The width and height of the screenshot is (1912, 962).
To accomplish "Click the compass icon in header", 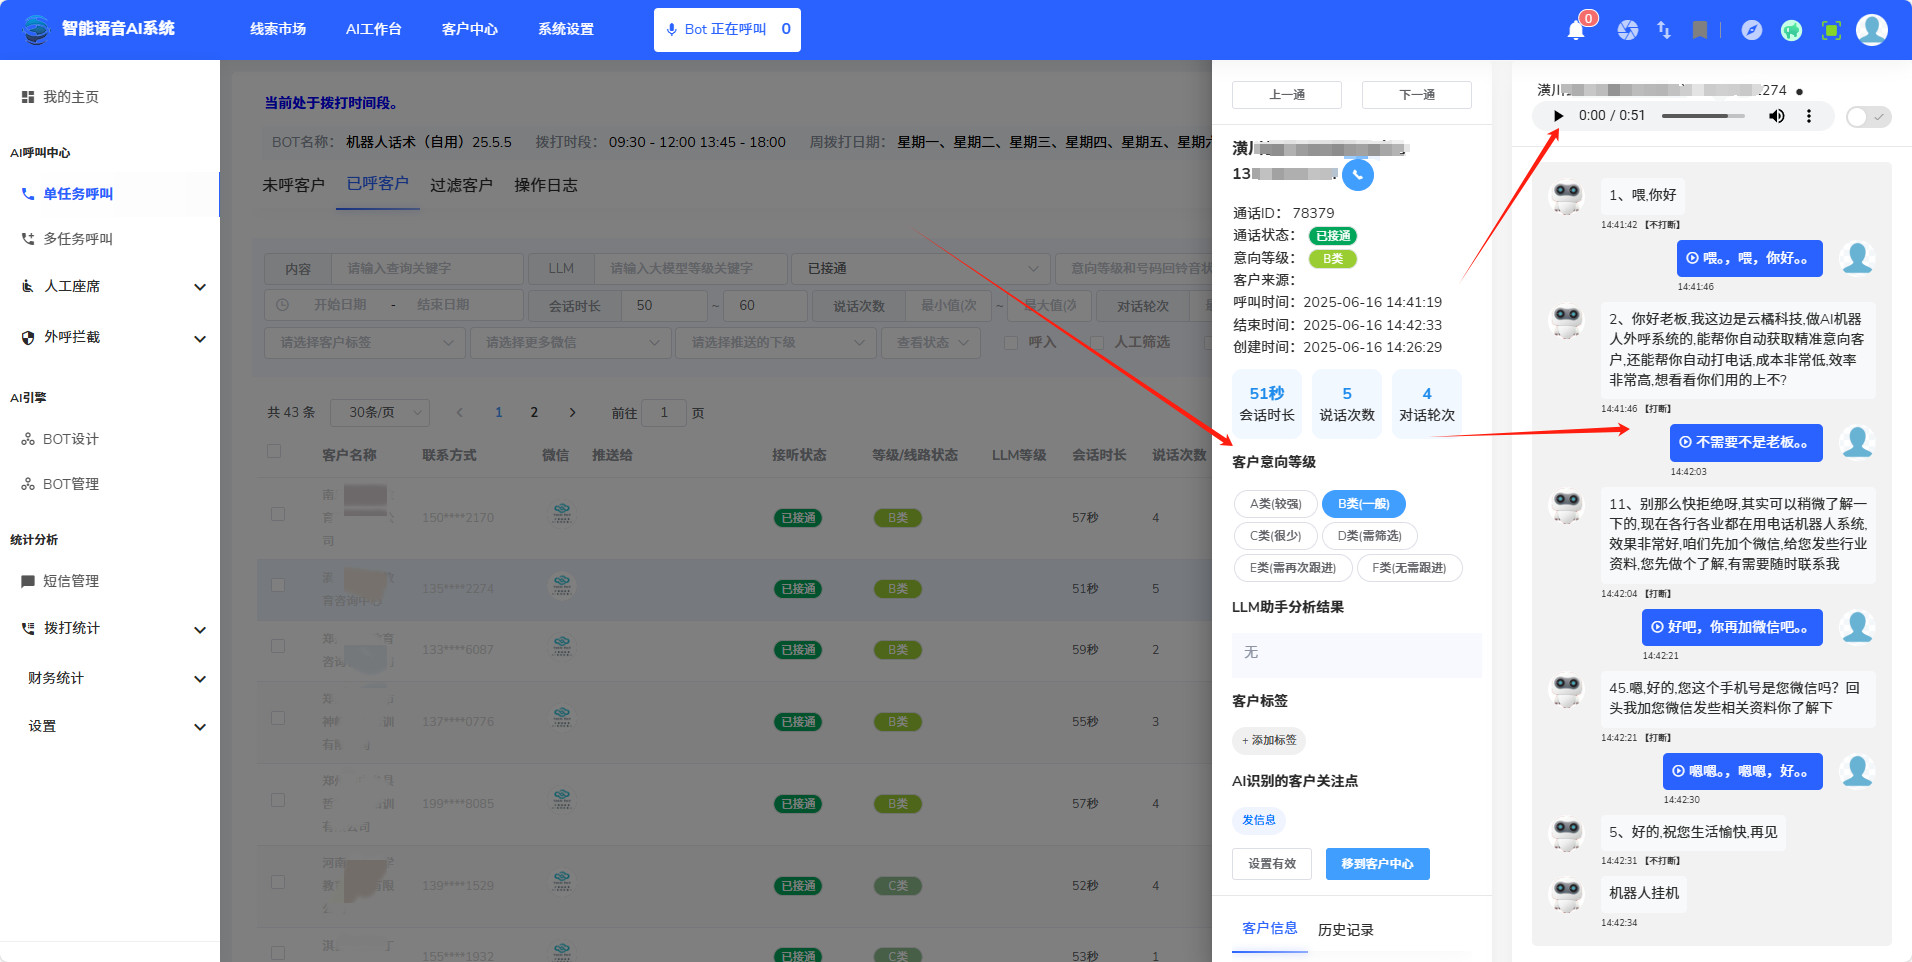I will 1751,30.
